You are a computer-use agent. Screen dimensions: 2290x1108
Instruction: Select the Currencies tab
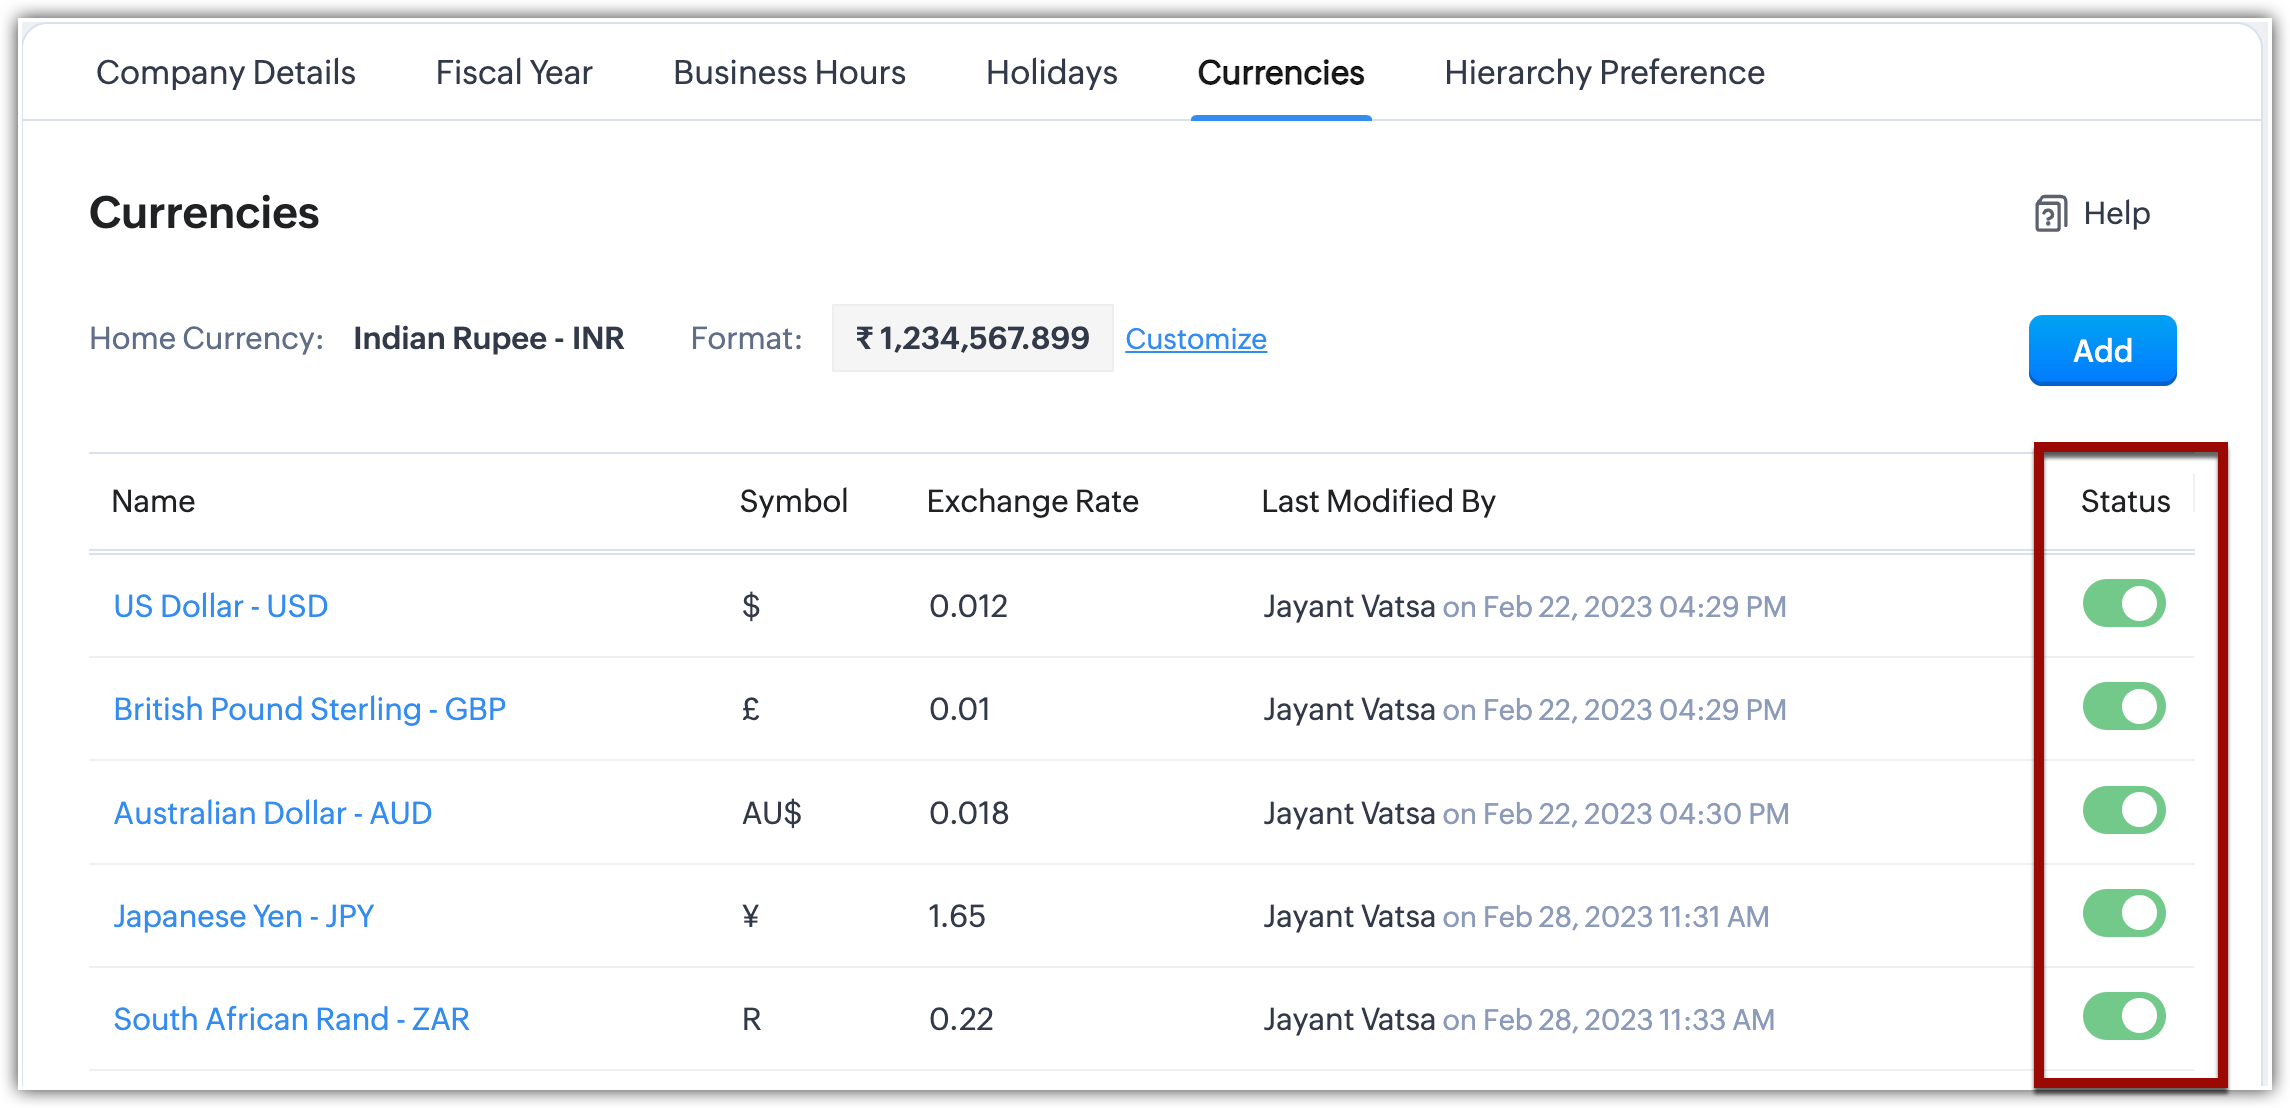point(1280,73)
